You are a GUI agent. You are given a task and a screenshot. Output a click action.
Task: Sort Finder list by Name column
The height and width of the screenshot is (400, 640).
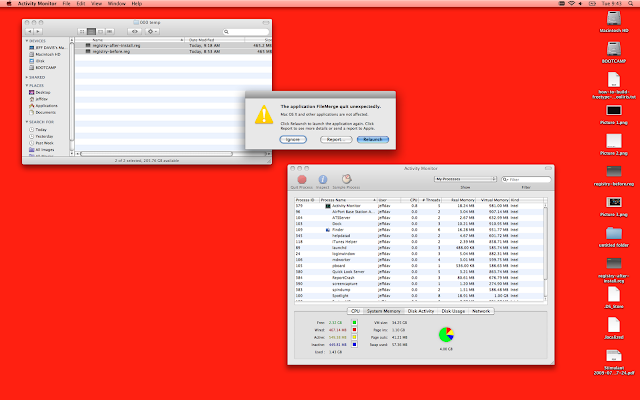[x=130, y=40]
